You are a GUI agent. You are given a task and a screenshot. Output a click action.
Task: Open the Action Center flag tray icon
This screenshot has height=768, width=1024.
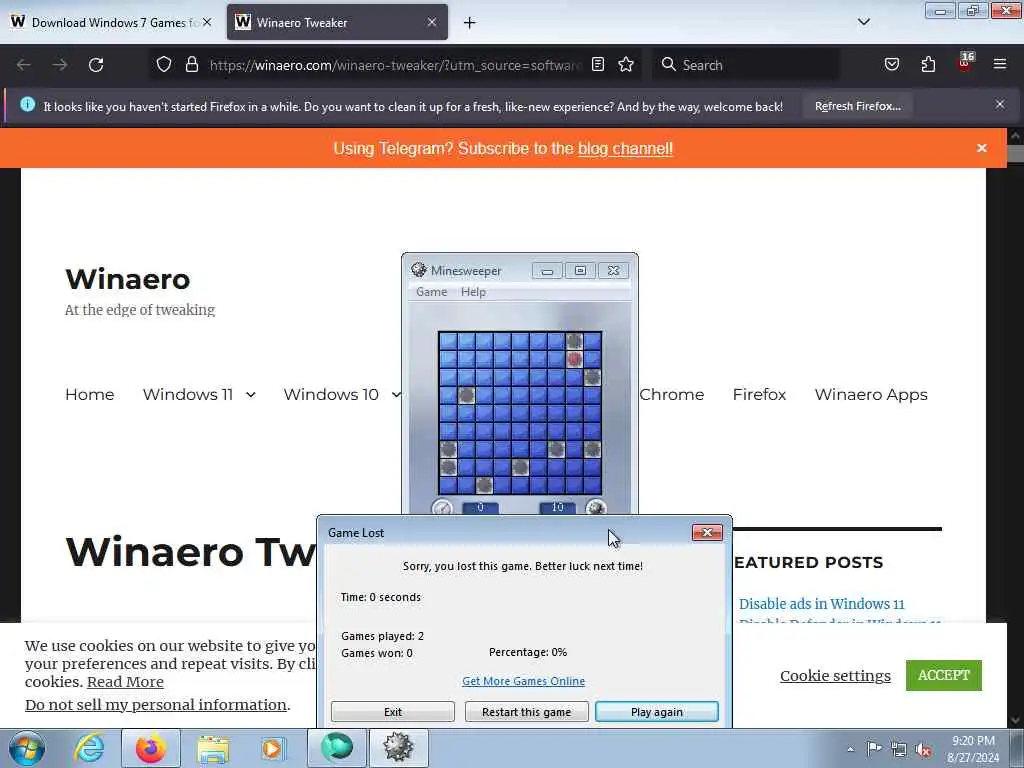tap(874, 748)
